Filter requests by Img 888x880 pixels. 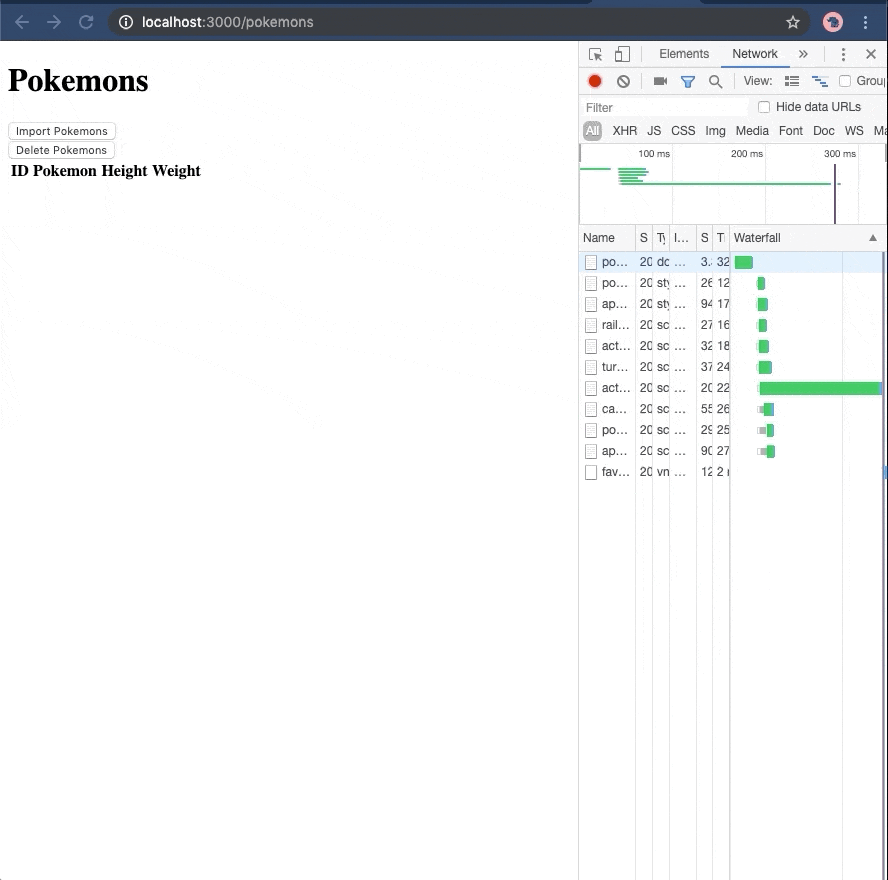click(715, 131)
